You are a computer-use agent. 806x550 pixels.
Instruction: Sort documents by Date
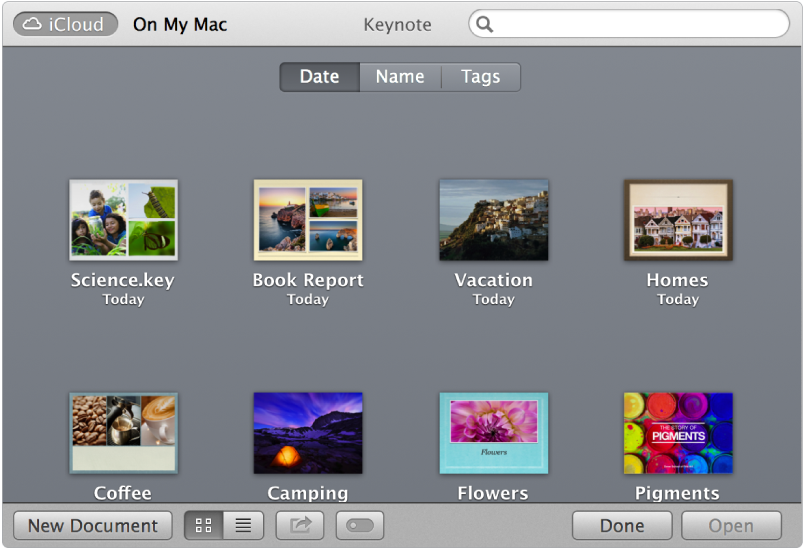(x=319, y=77)
